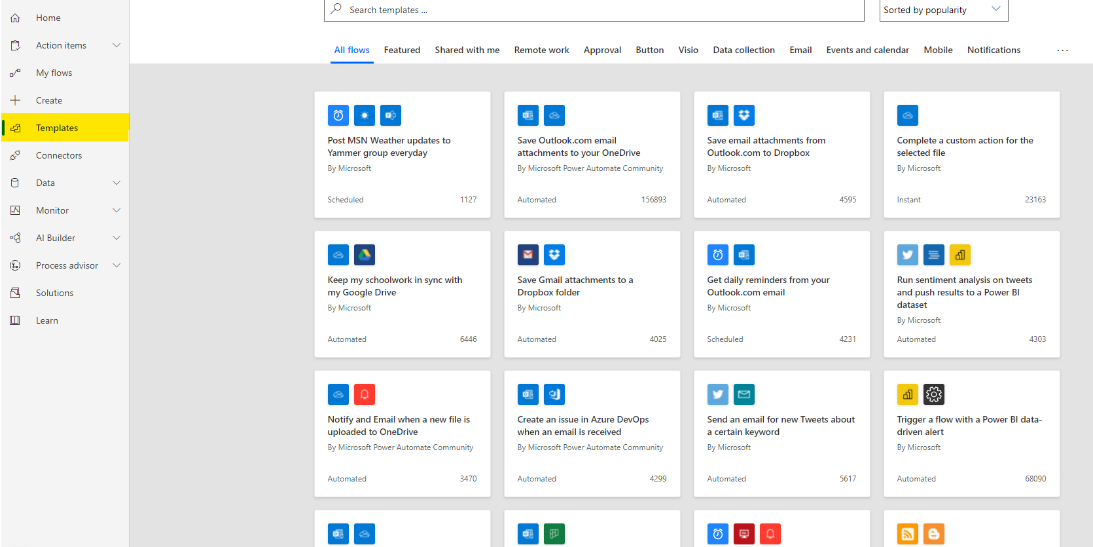Image resolution: width=1093 pixels, height=547 pixels.
Task: Expand the AI Builder chevron
Action: click(x=117, y=238)
